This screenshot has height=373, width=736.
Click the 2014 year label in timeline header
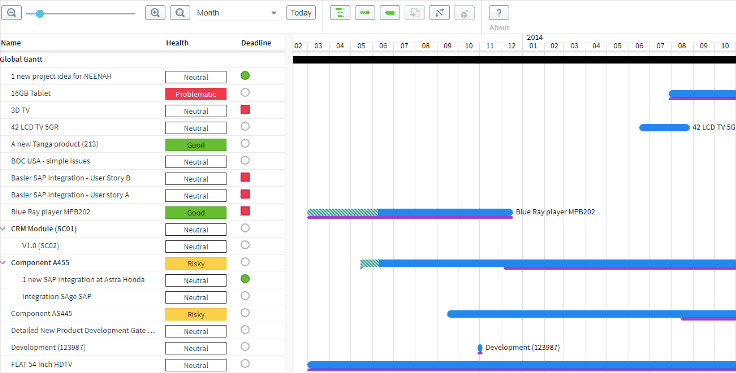point(534,37)
